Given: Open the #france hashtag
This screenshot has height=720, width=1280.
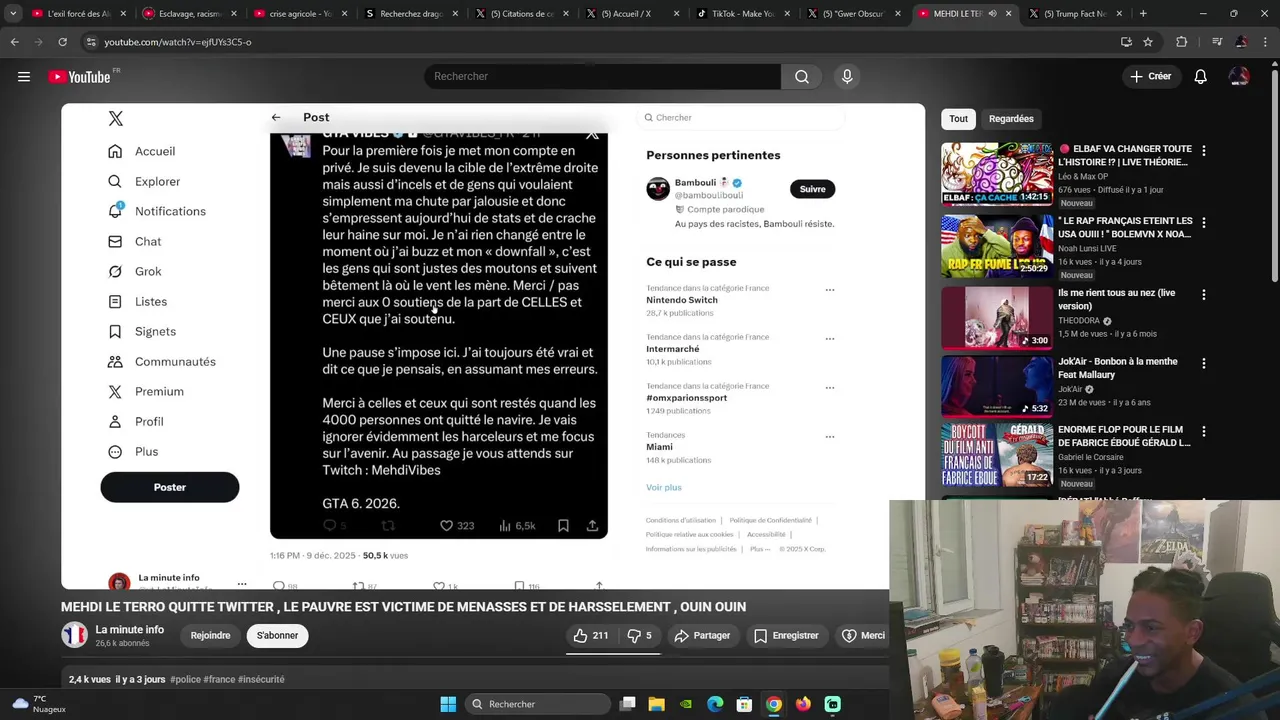Looking at the screenshot, I should [x=219, y=679].
